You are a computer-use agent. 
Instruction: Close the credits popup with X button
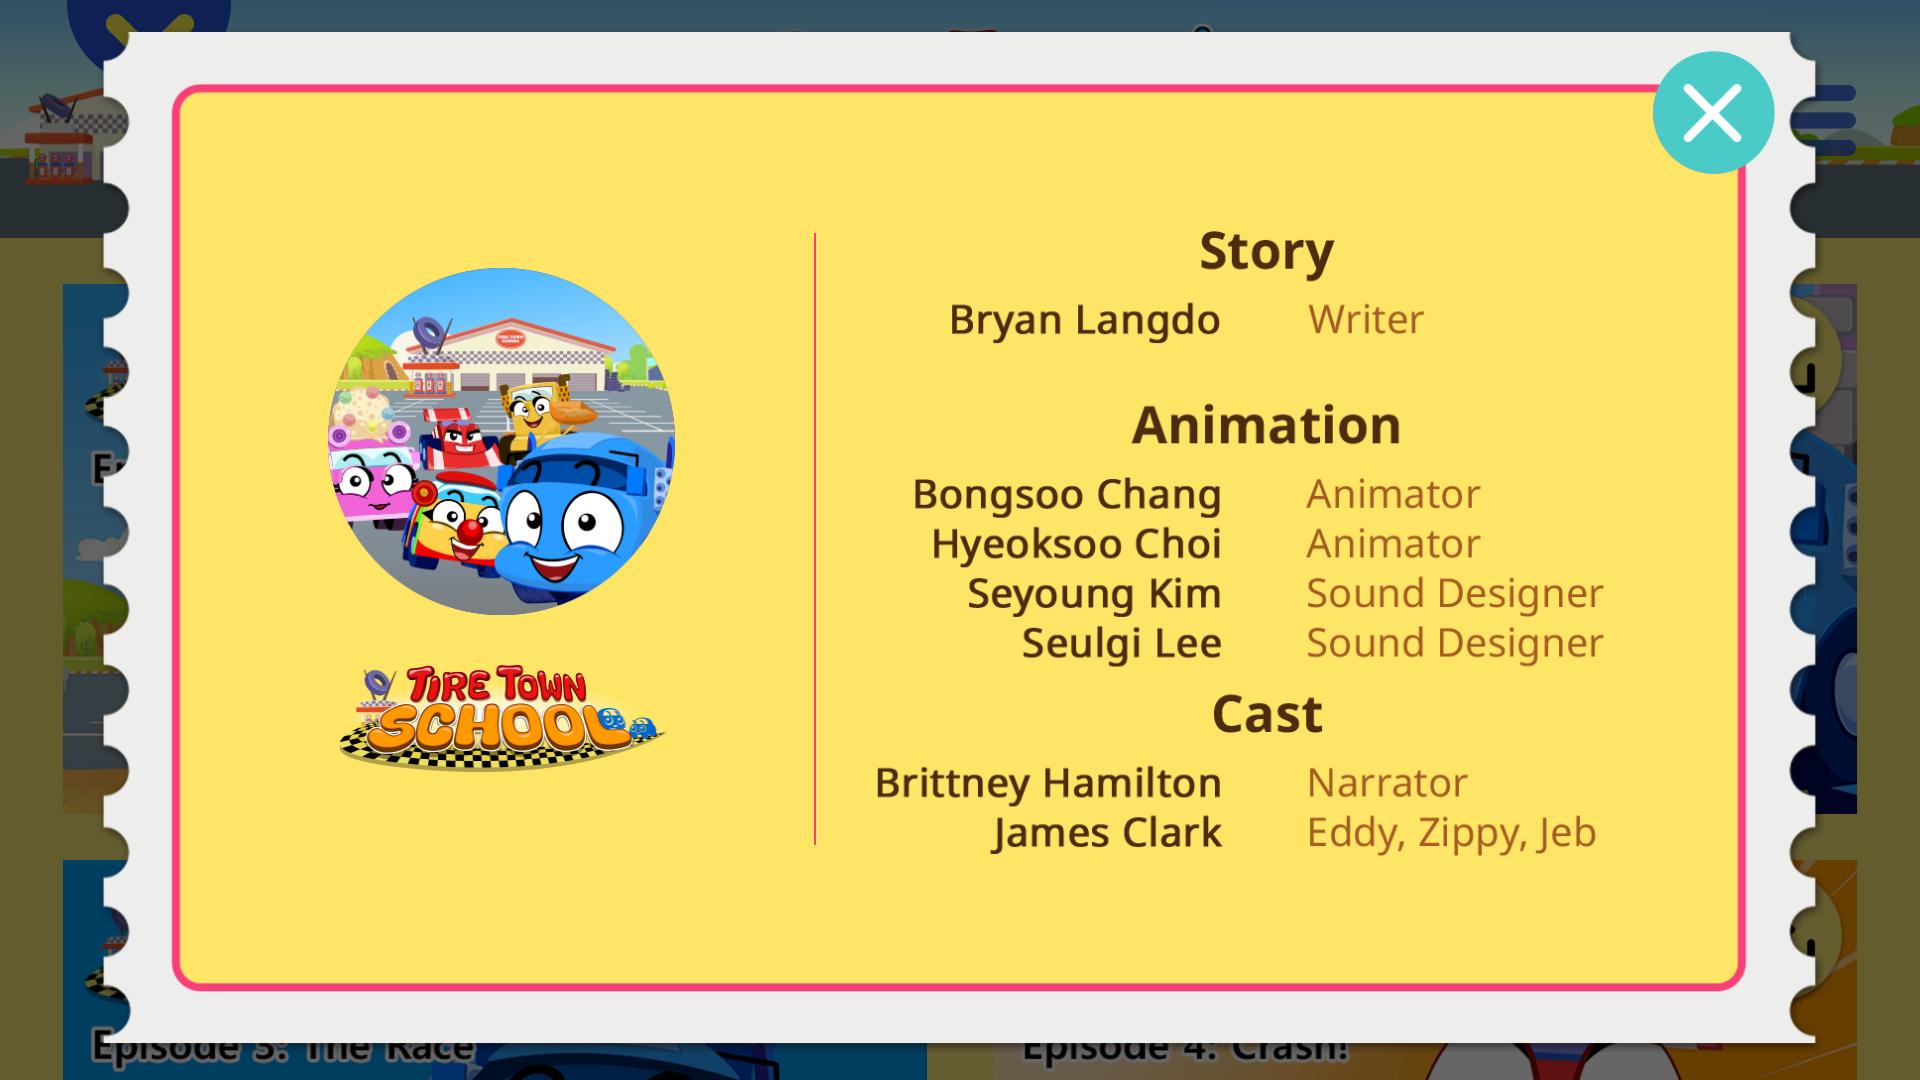[x=1713, y=112]
